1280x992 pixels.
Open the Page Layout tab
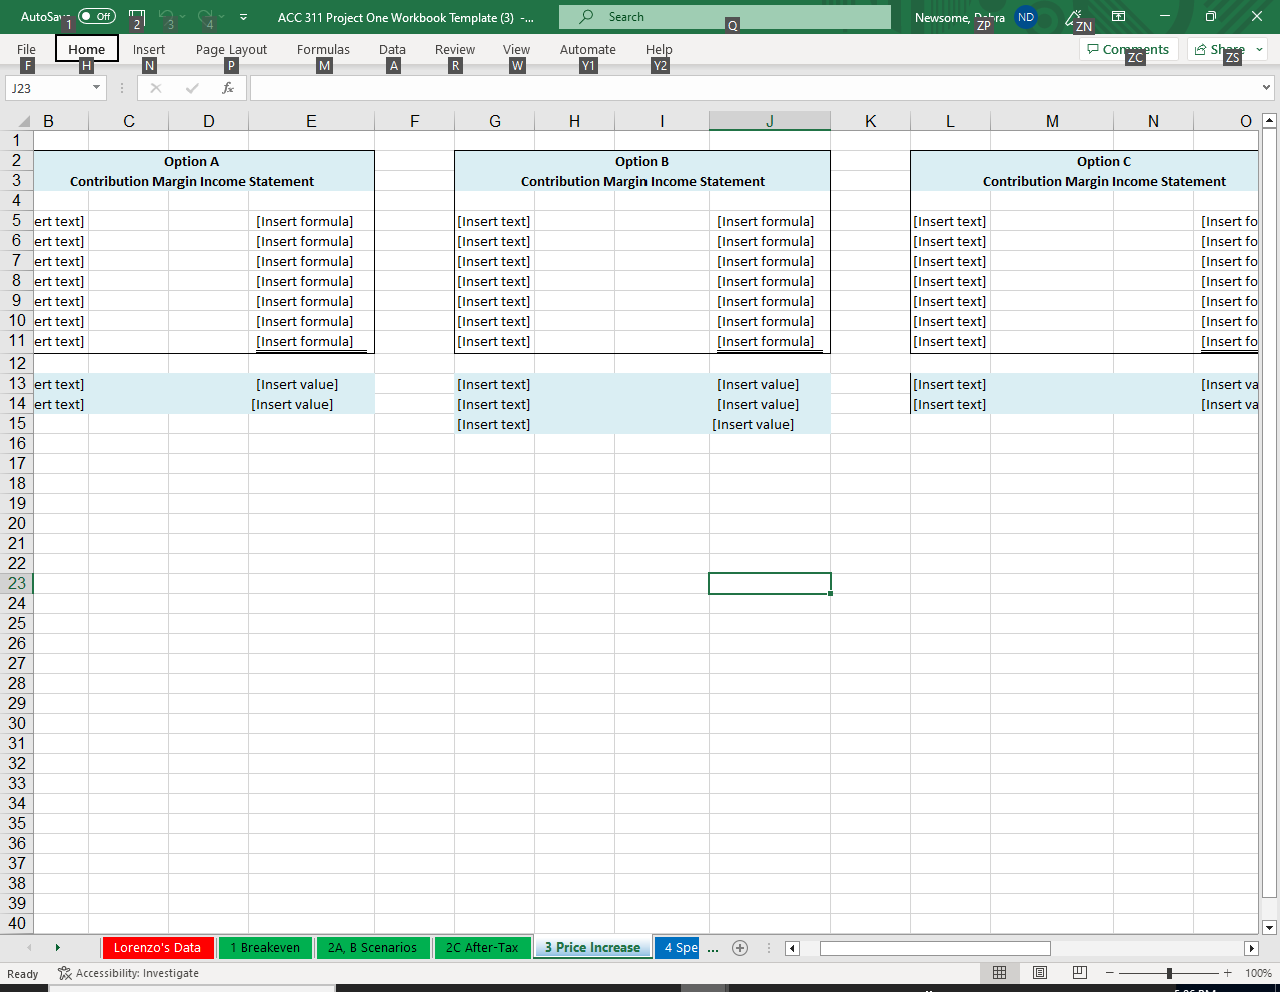(x=231, y=49)
